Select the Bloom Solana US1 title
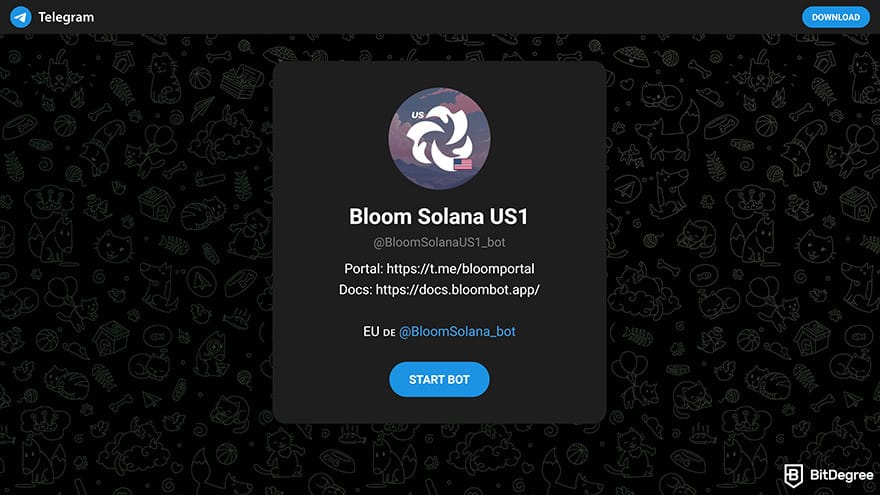 click(x=439, y=217)
